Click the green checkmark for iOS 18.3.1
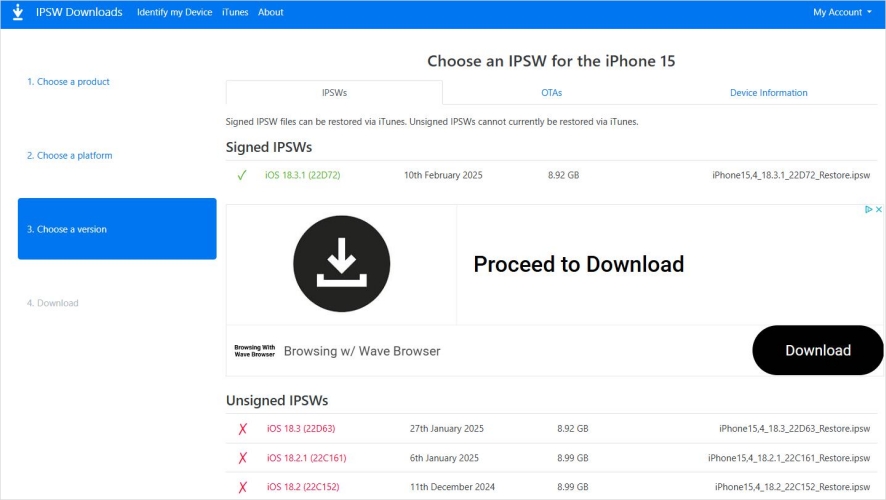 pyautogui.click(x=242, y=175)
